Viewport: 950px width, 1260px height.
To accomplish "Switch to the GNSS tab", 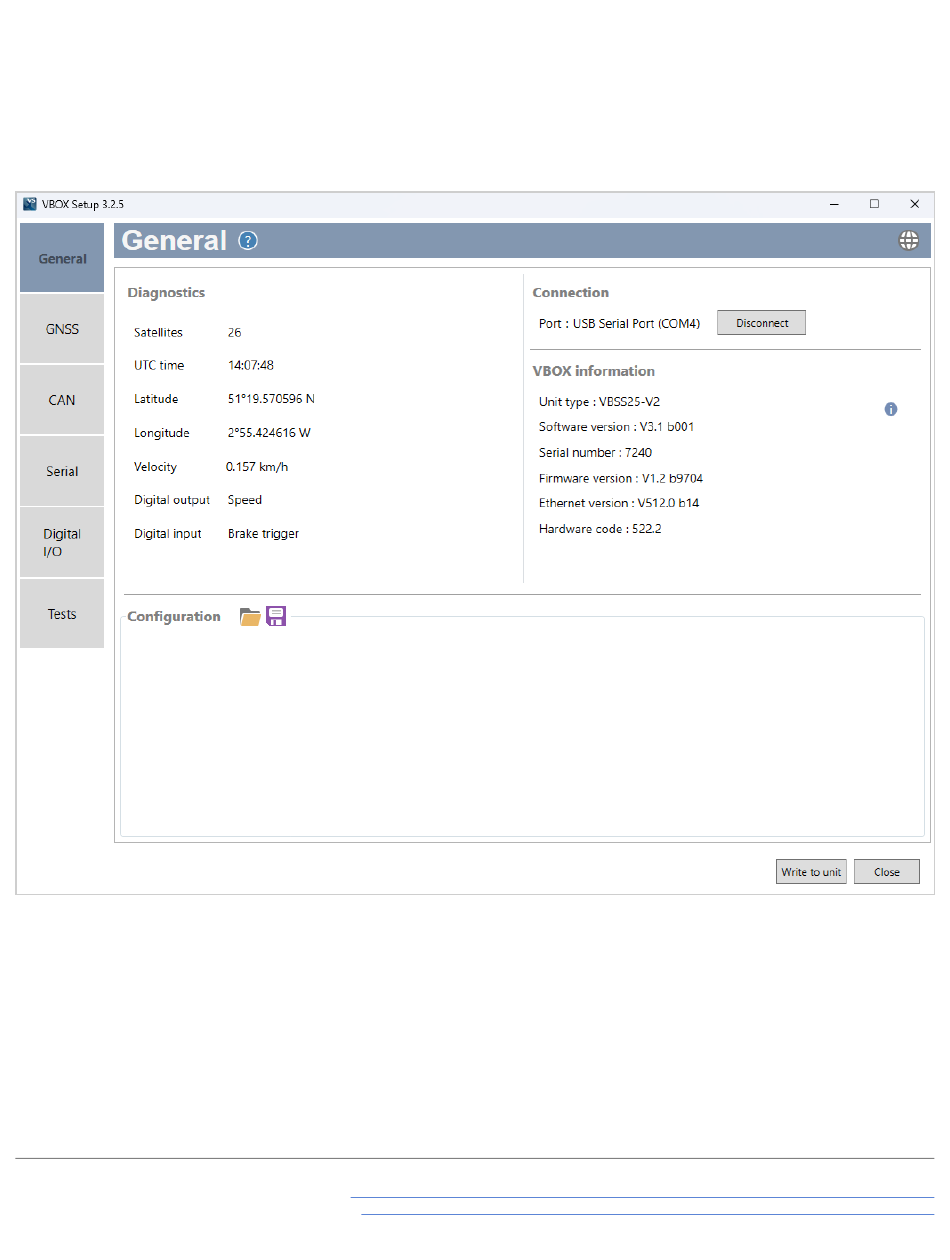I will 62,329.
